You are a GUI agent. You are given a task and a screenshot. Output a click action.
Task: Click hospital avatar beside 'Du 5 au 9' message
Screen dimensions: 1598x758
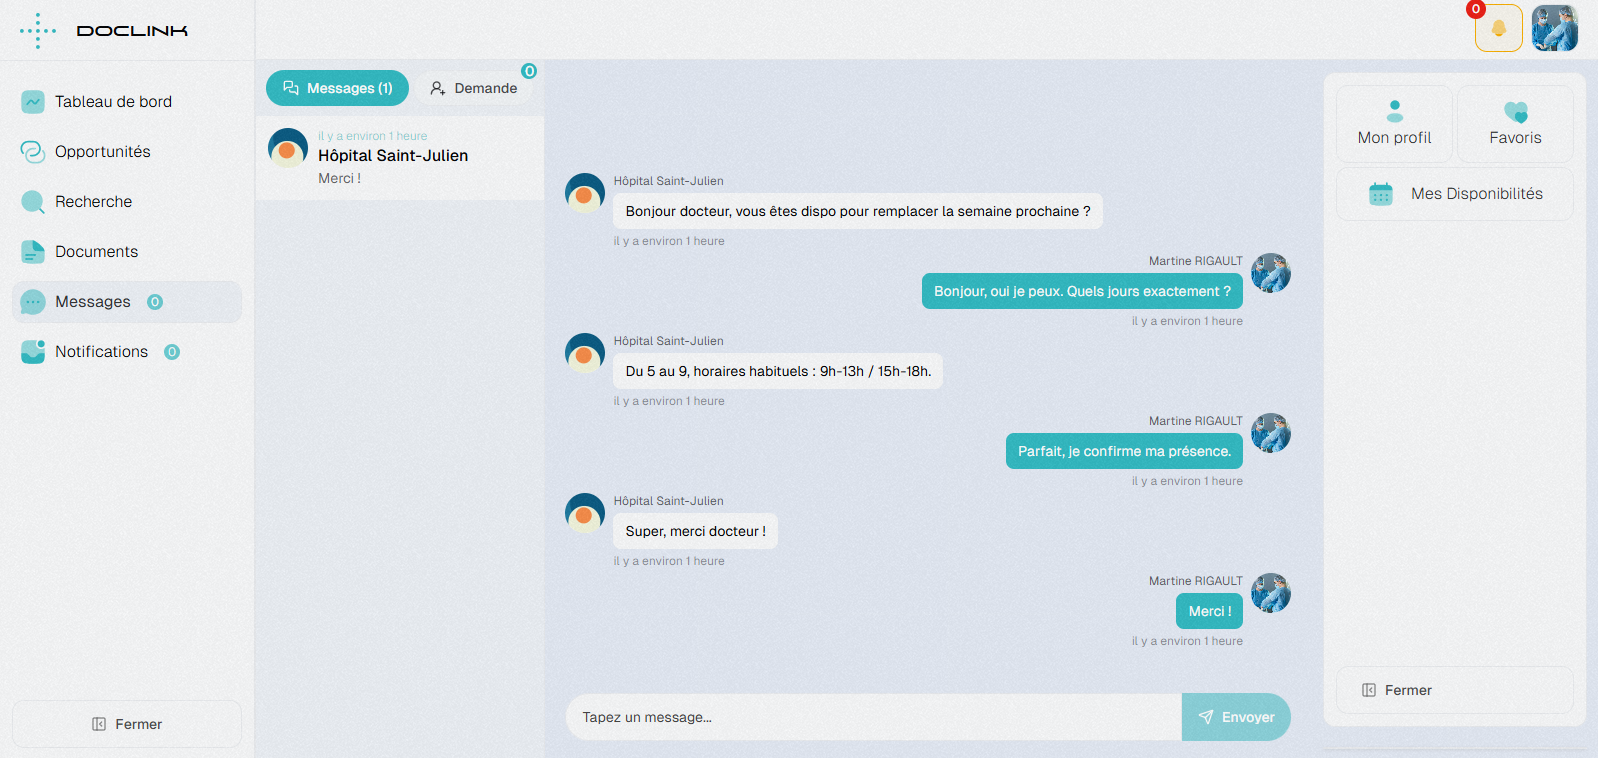coord(585,353)
